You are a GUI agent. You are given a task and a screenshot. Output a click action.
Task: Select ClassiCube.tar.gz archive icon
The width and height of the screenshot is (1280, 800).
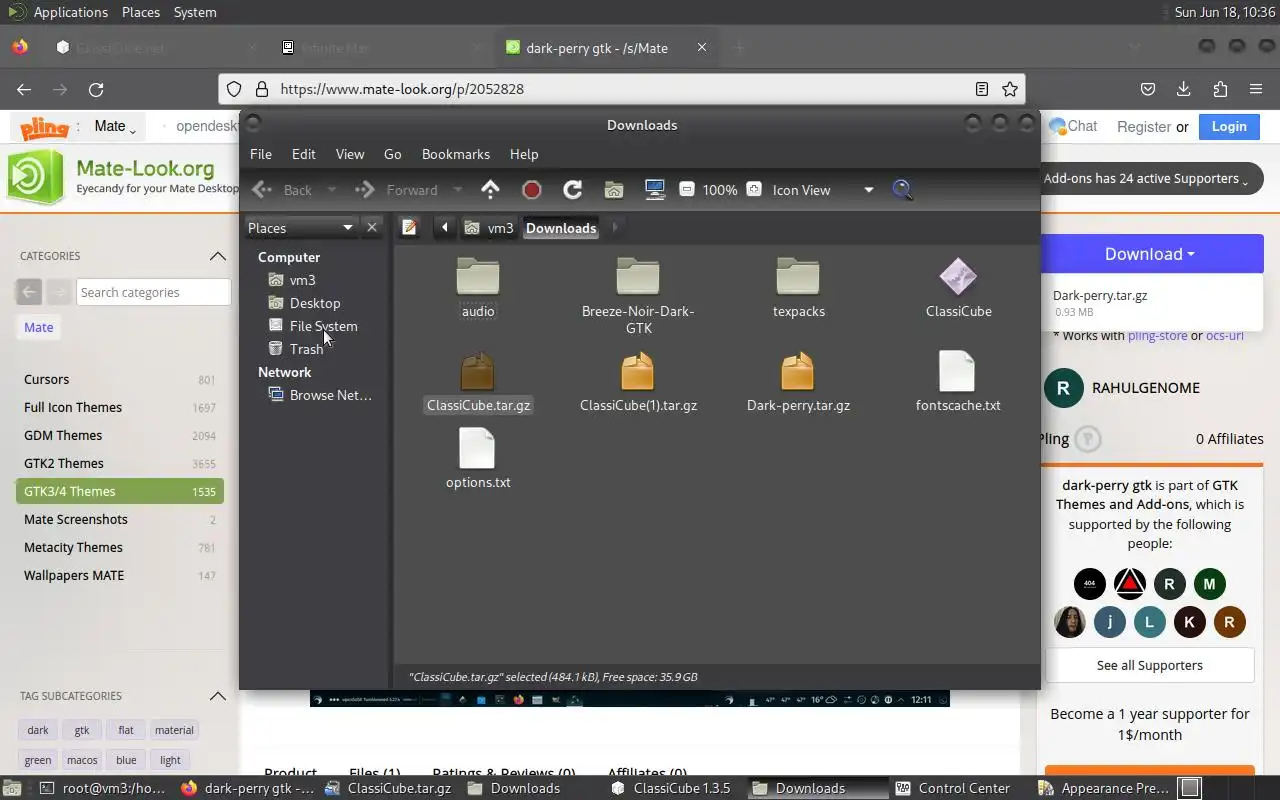point(478,371)
